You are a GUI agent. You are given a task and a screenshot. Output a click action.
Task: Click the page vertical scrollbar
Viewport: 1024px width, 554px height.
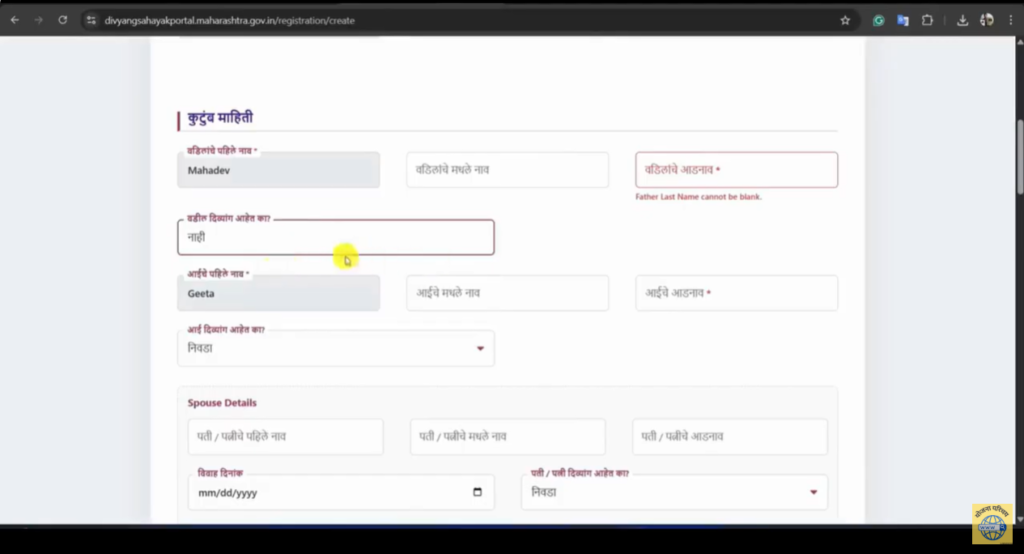[1017, 160]
